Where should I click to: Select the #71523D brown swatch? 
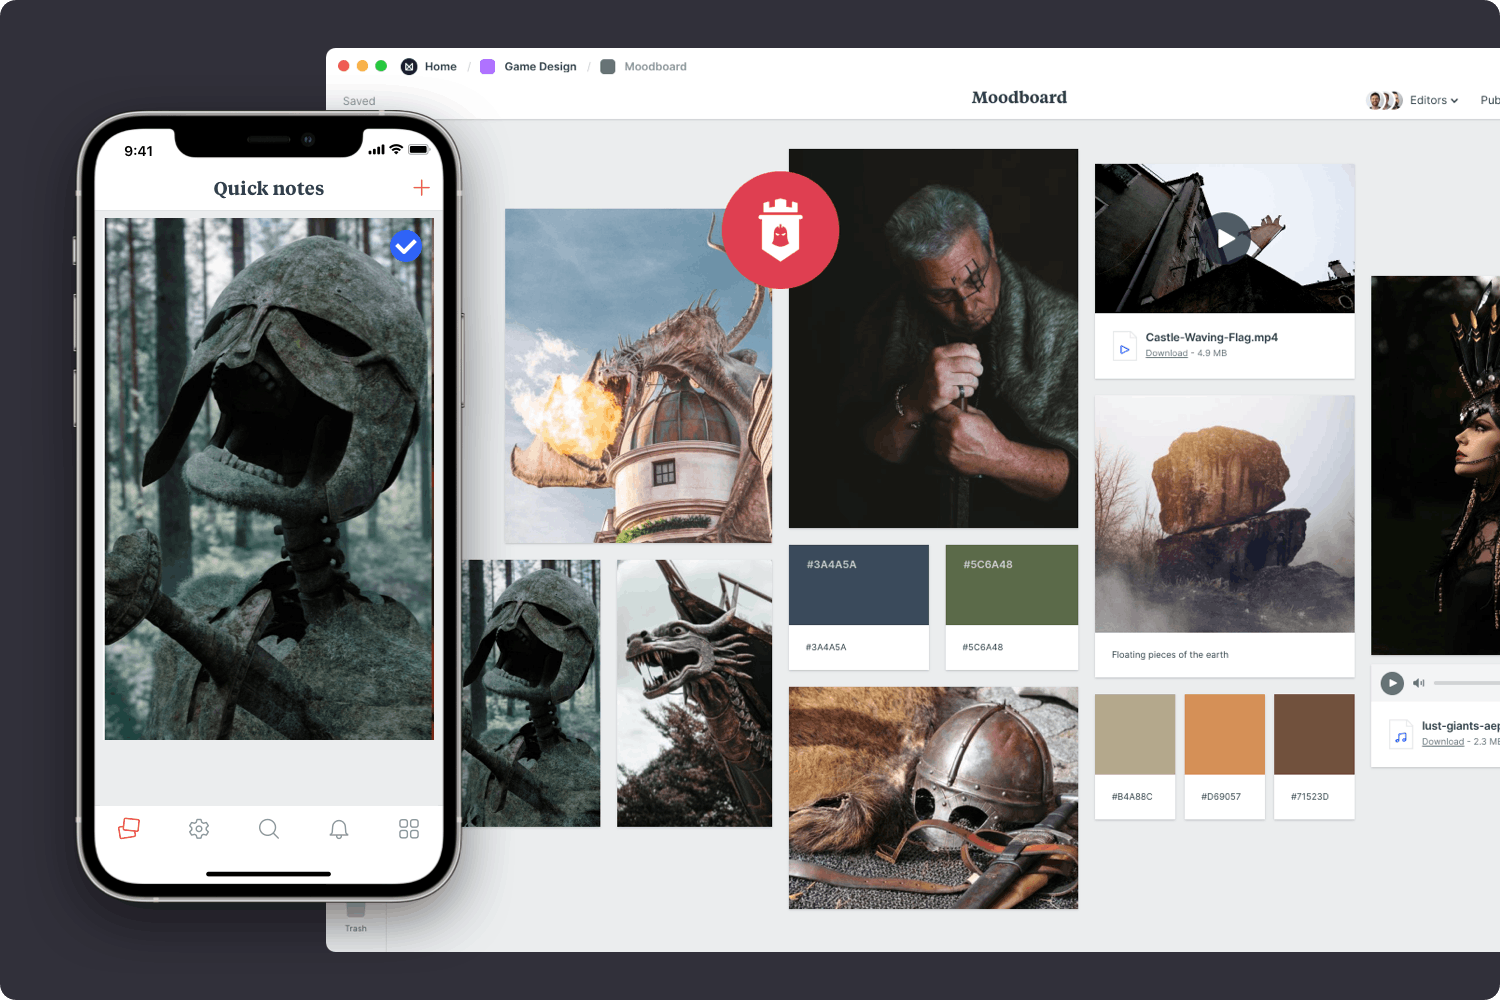(x=1314, y=734)
